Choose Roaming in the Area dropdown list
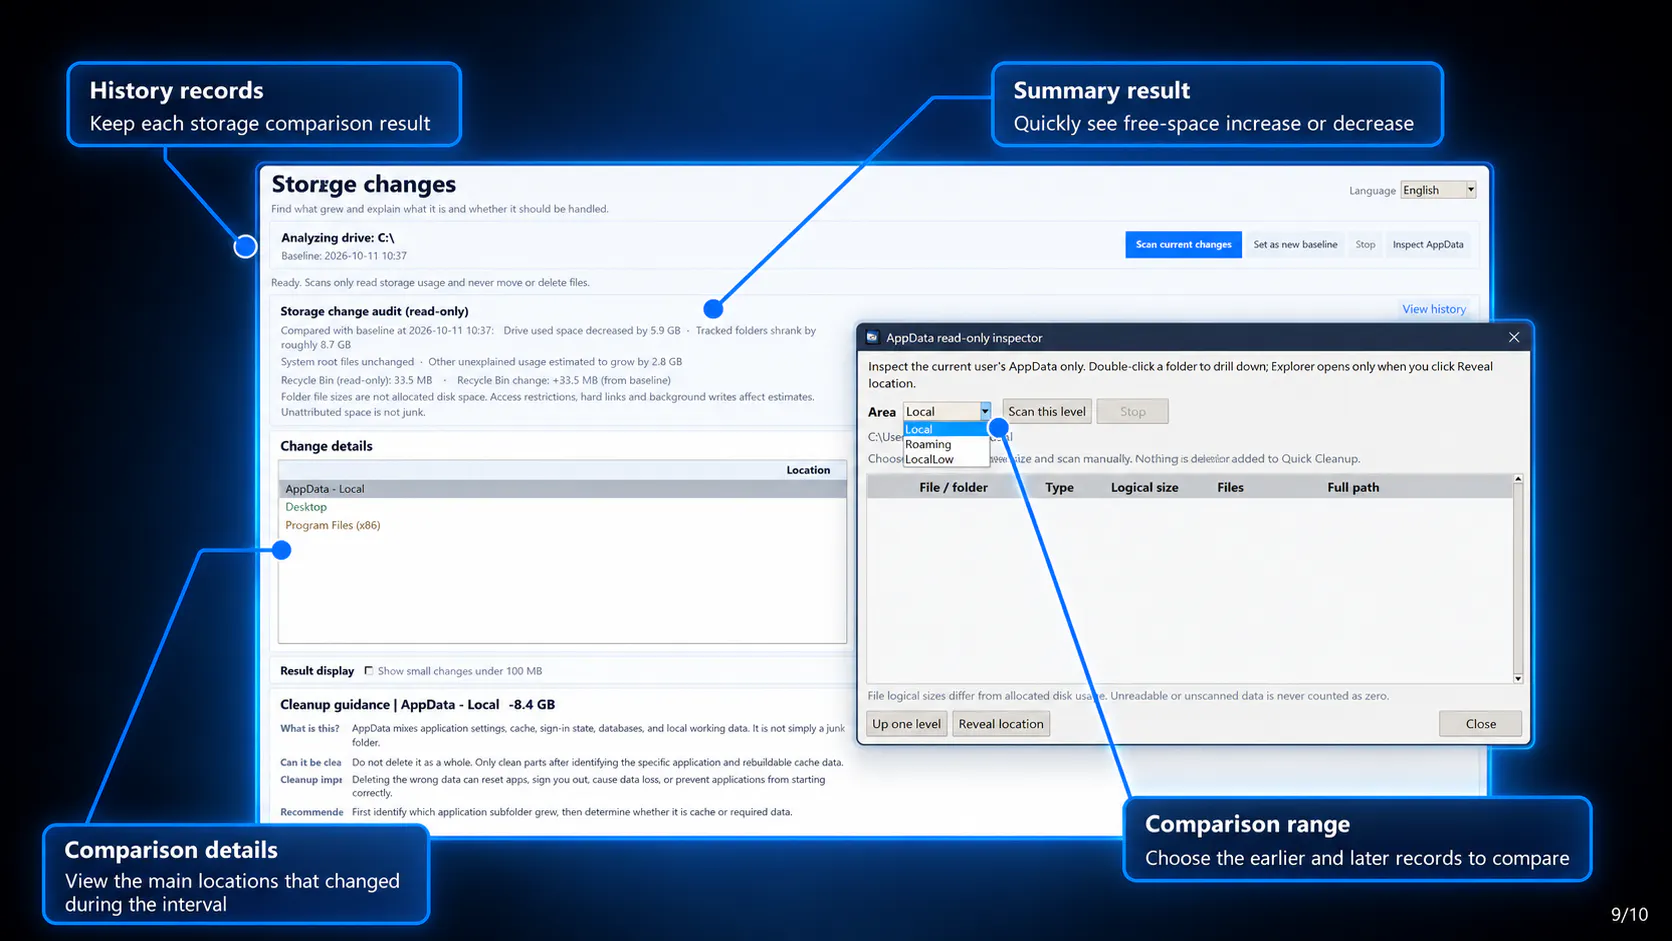 coord(946,444)
